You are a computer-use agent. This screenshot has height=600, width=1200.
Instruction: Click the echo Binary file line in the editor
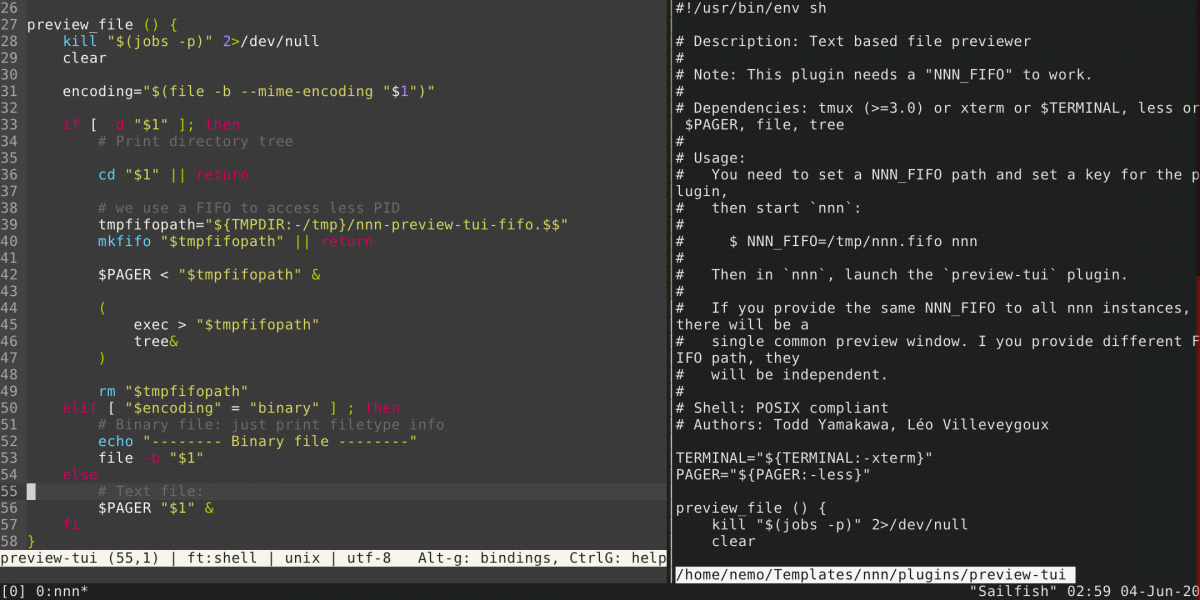[x=257, y=441]
